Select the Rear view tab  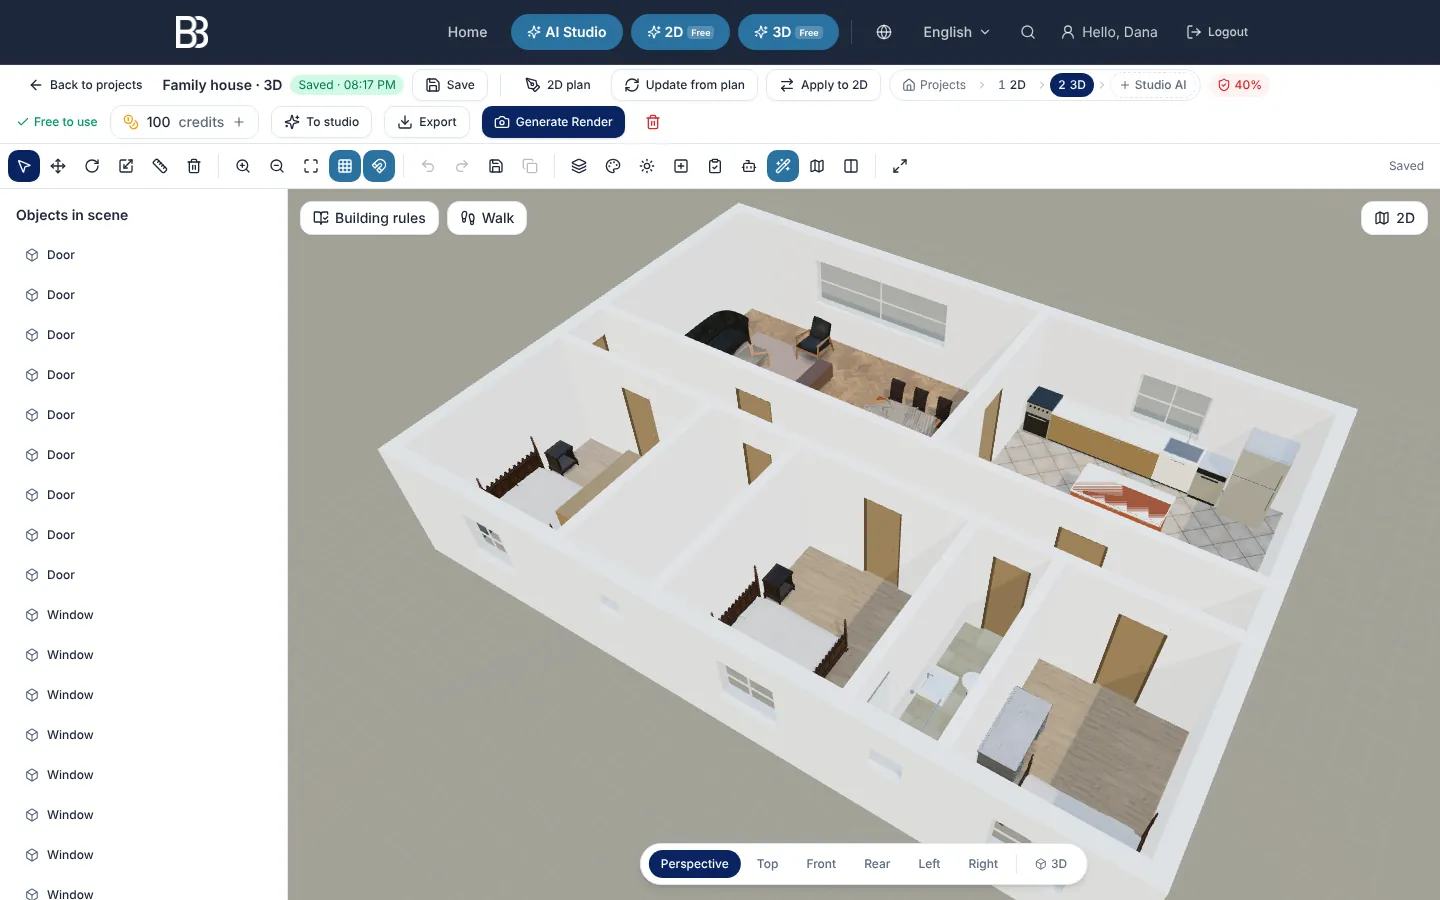click(x=877, y=864)
